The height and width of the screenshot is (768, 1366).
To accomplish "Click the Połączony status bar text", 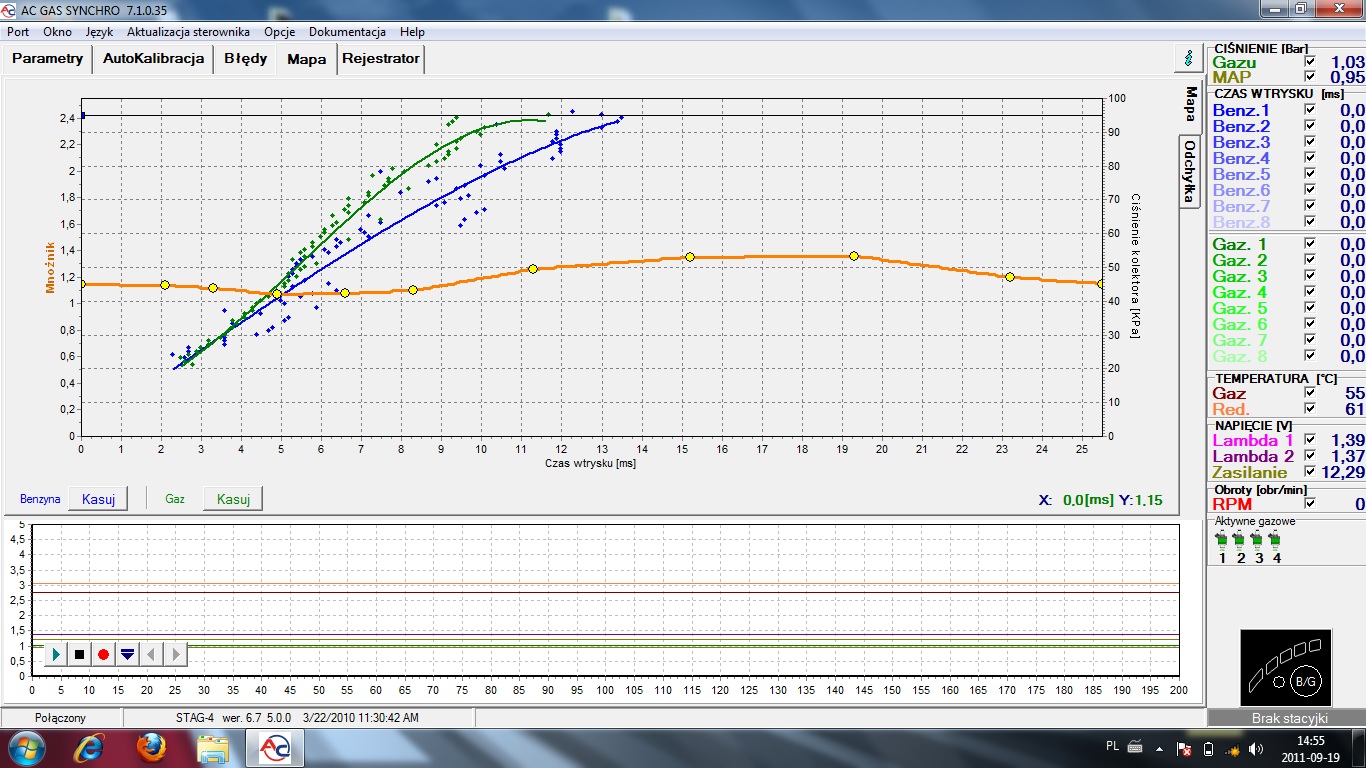I will point(61,717).
